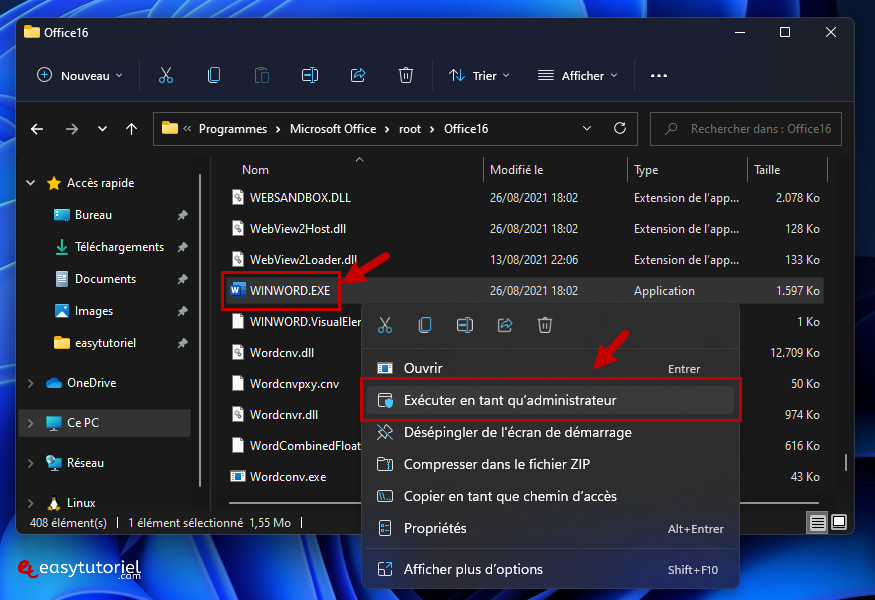Viewport: 875px width, 600px height.
Task: Go back with the left arrow button
Action: pos(37,129)
